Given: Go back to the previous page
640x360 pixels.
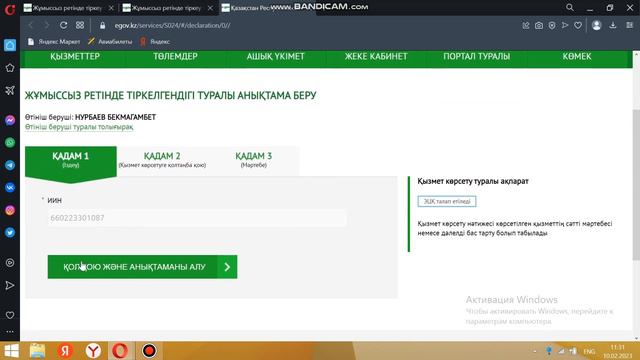Looking at the screenshot, I should (x=31, y=25).
